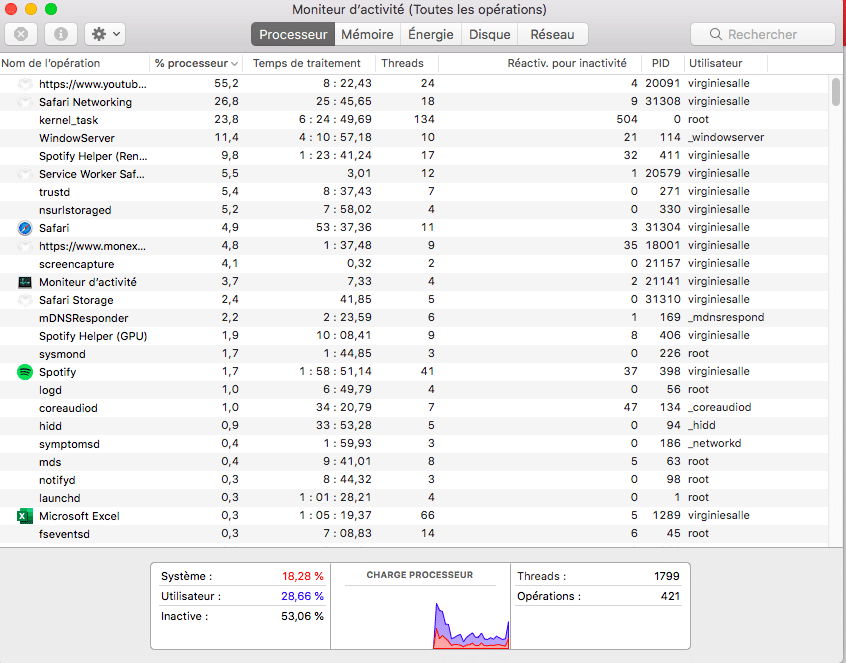Image resolution: width=846 pixels, height=663 pixels.
Task: Click the 55,2 processor value
Action: coord(226,83)
